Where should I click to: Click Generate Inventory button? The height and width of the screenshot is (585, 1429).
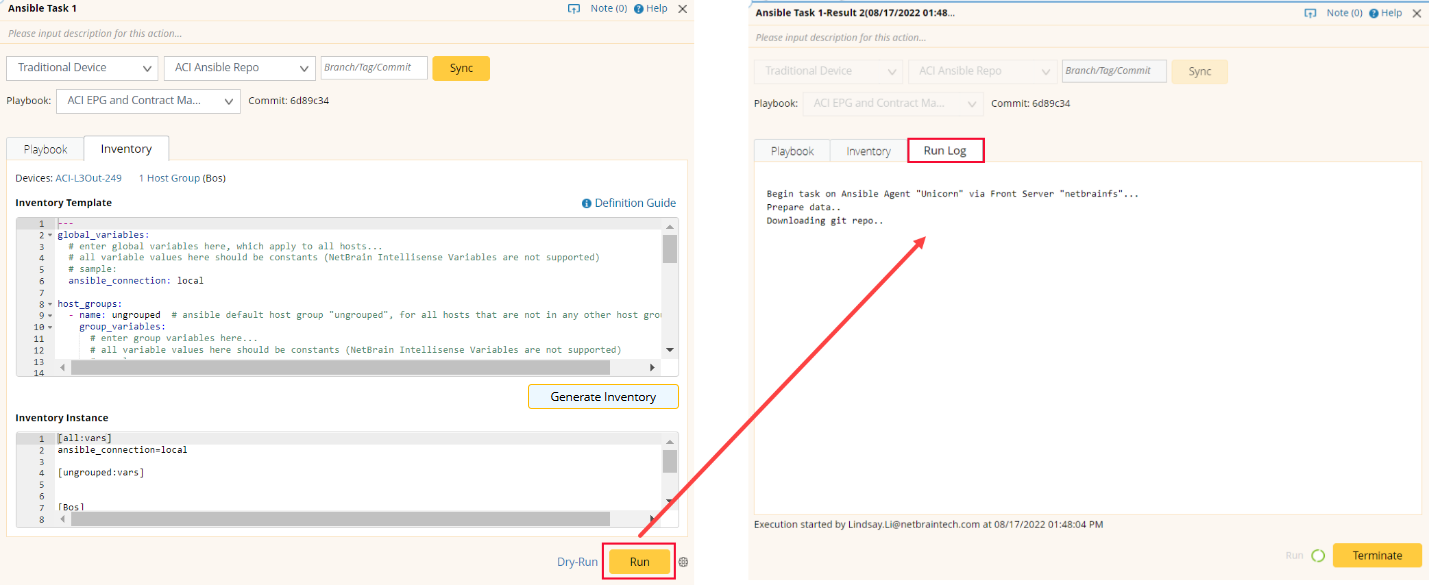coord(603,397)
